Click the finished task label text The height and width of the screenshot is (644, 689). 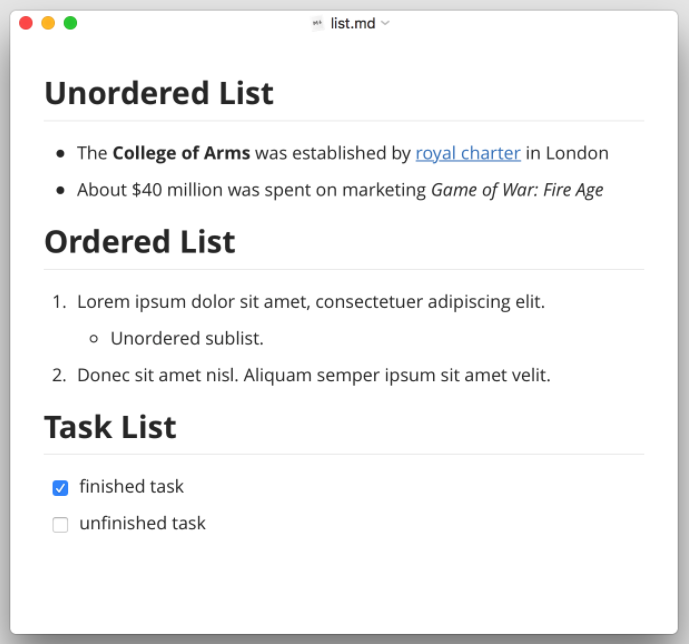point(132,487)
